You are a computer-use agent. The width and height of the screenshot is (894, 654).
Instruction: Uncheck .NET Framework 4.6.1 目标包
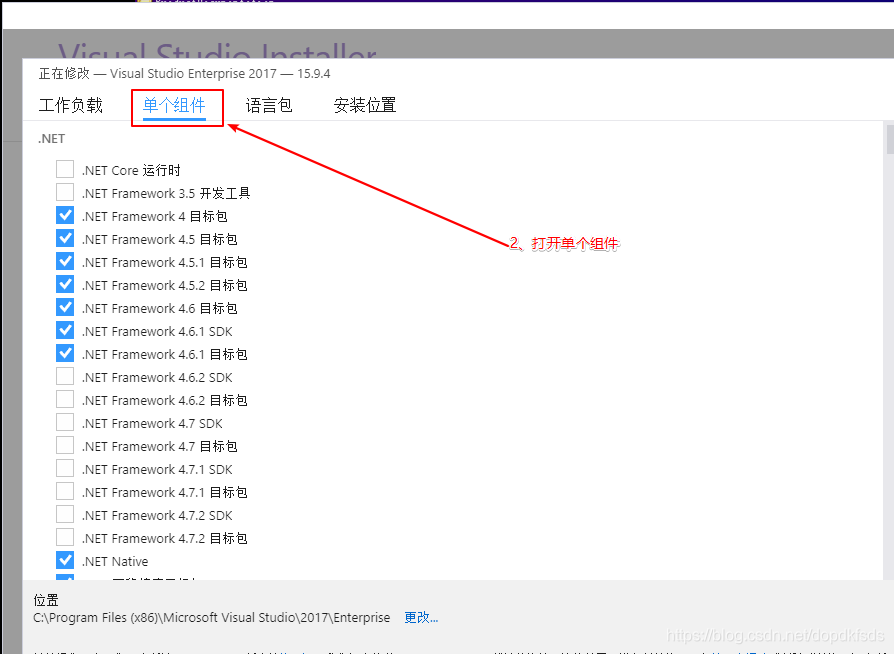tap(65, 354)
